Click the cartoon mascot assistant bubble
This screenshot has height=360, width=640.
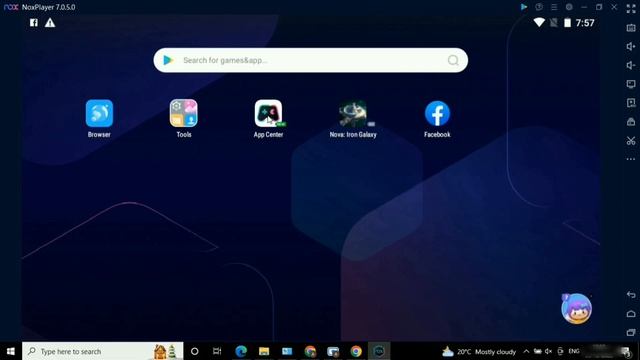(576, 309)
